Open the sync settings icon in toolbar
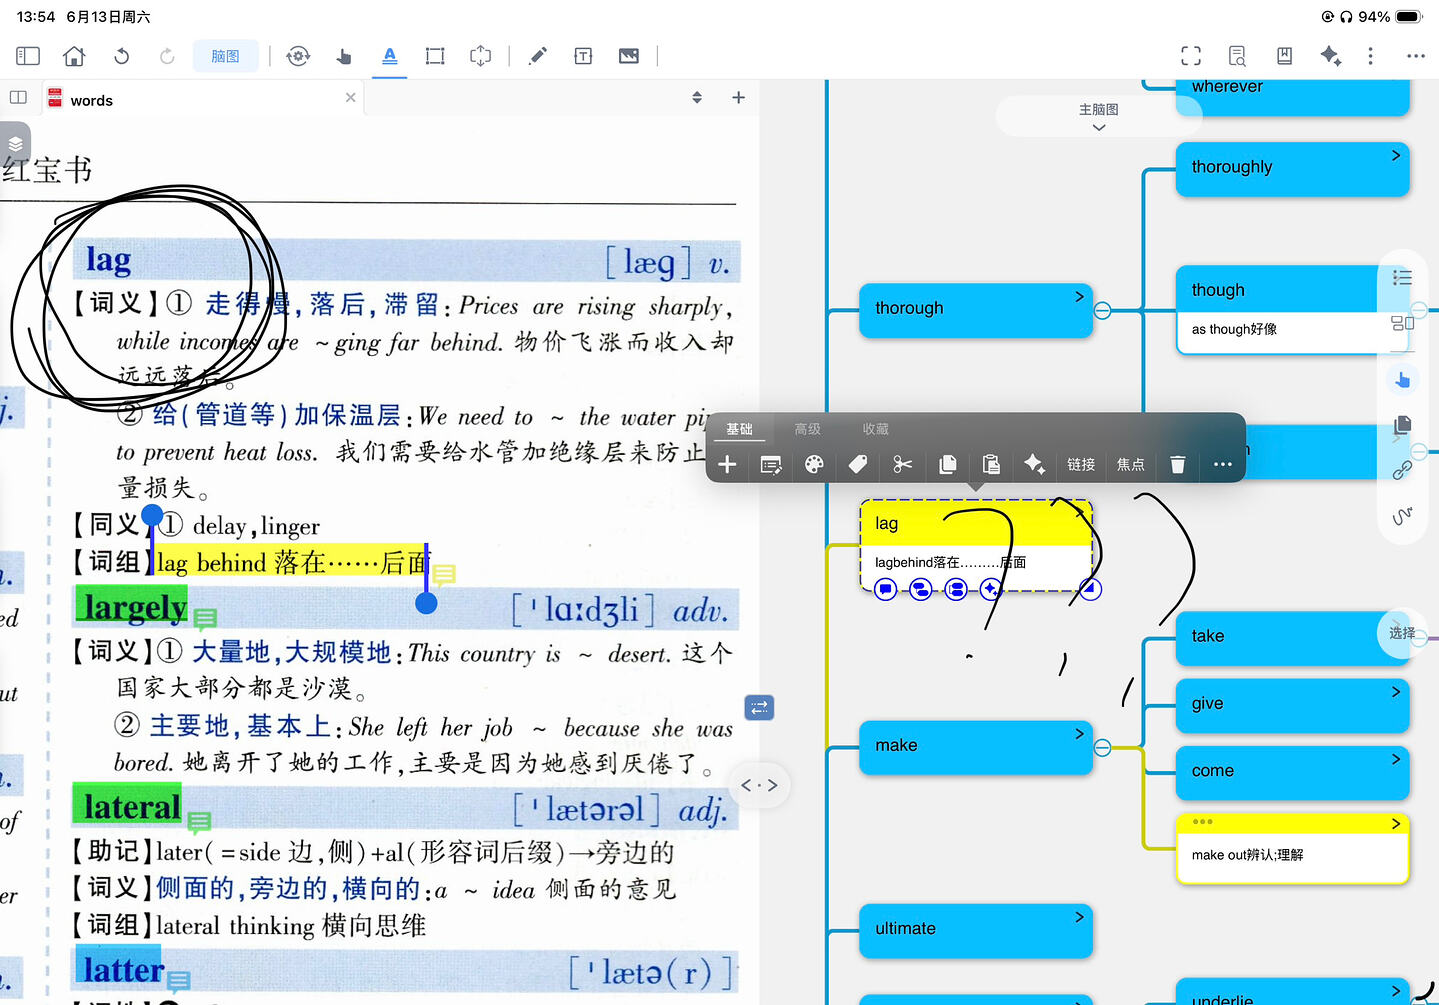1439x1005 pixels. [298, 56]
